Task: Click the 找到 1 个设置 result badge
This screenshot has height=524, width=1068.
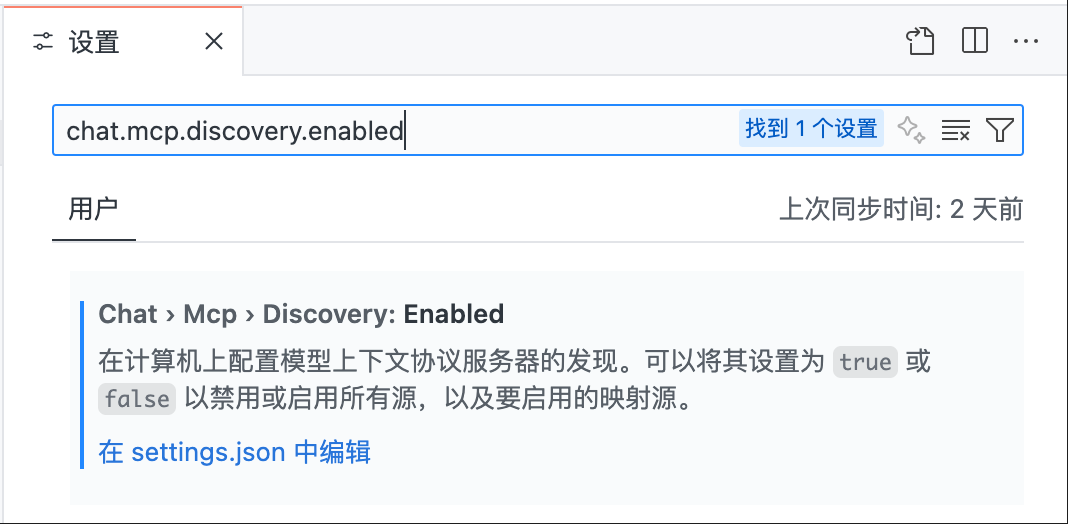Action: click(811, 128)
